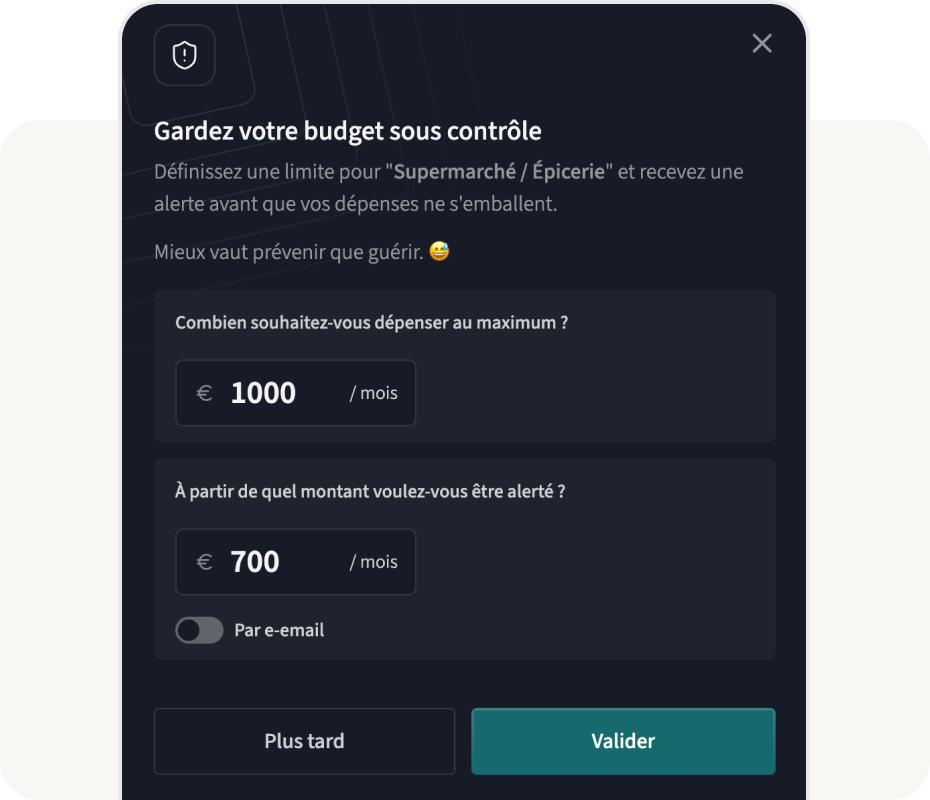Click the shield alert icon
Viewport: 930px width, 800px height.
click(x=184, y=55)
